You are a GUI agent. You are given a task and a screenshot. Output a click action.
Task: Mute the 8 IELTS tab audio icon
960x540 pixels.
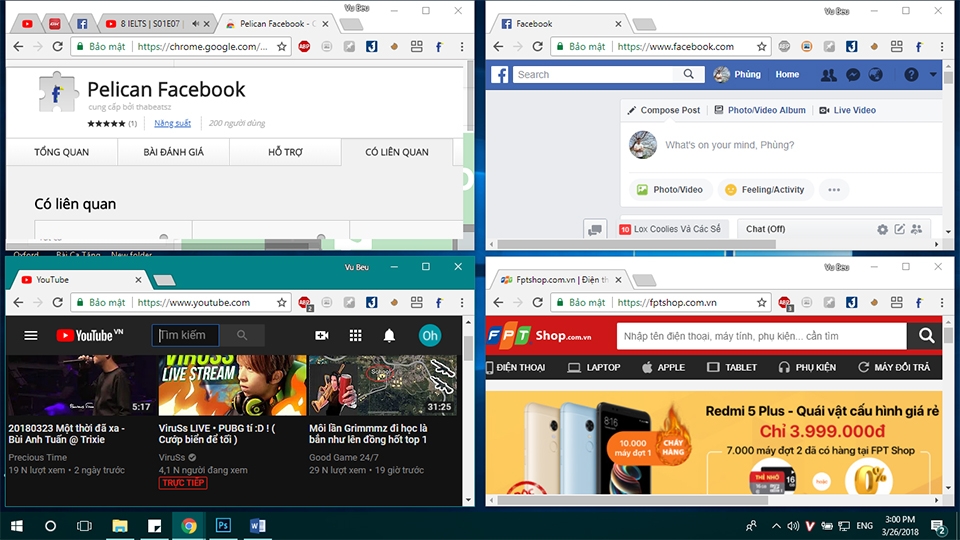coord(195,24)
